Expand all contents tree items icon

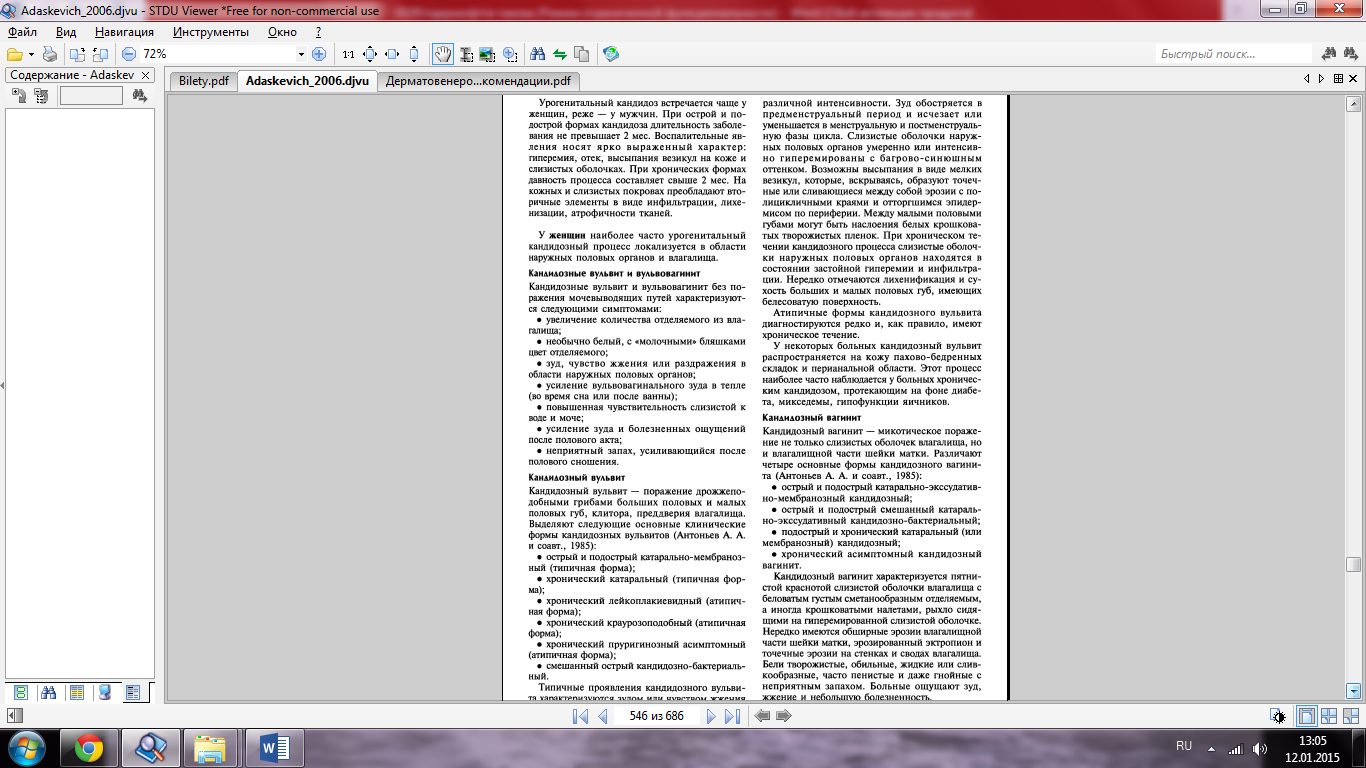[19, 96]
